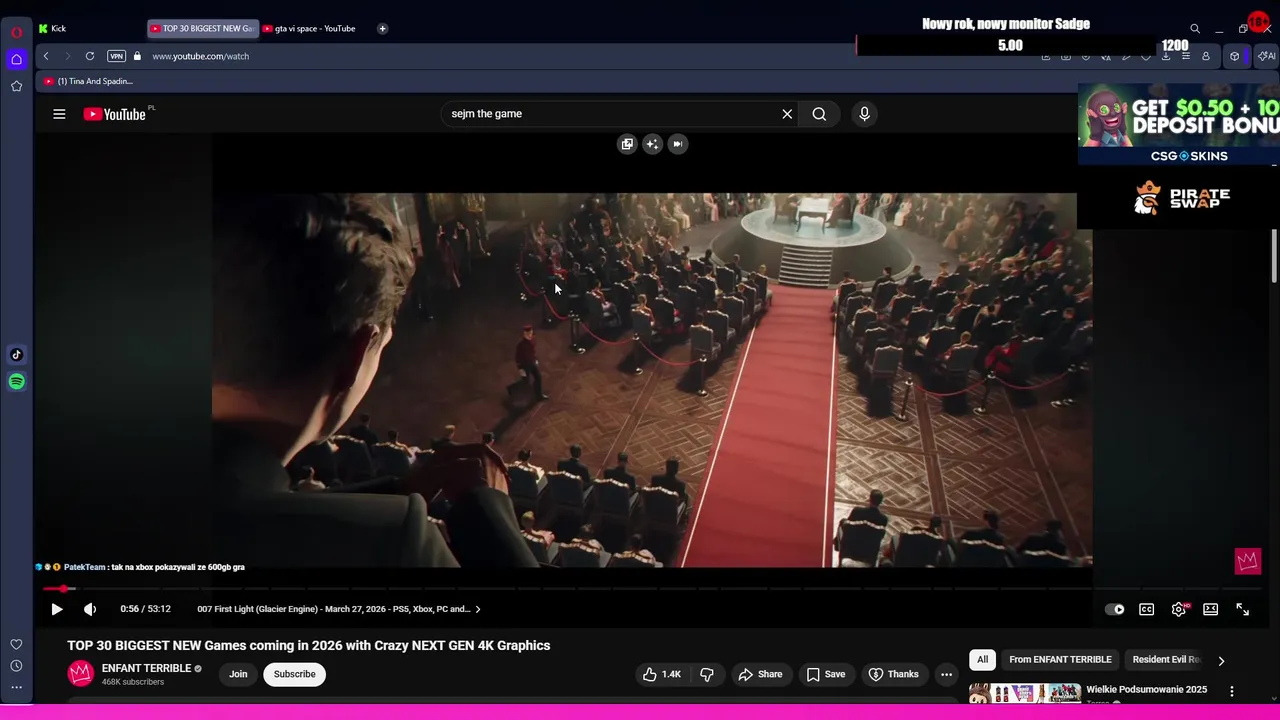View site security lock information

tap(137, 56)
